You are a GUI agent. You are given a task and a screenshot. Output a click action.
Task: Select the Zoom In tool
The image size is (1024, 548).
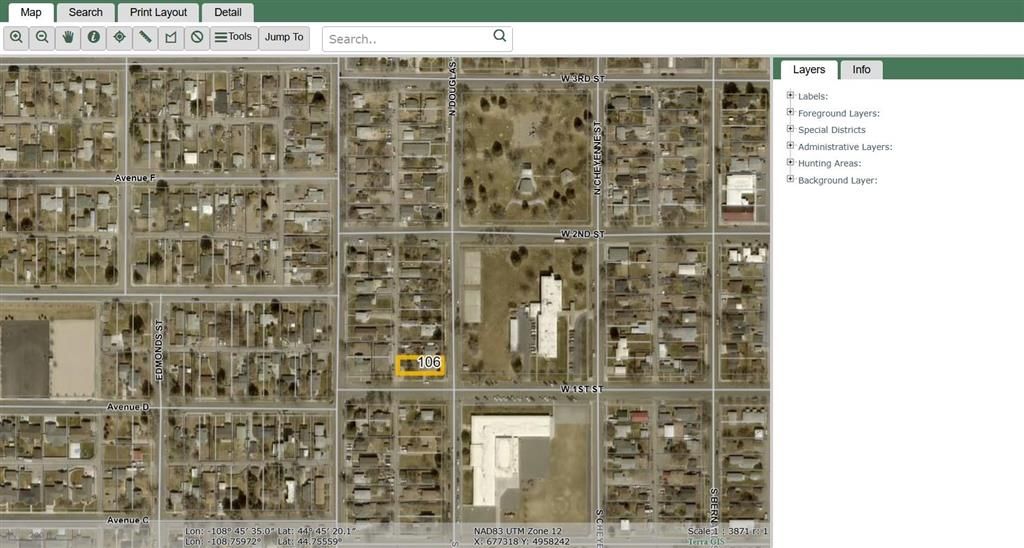[x=16, y=37]
